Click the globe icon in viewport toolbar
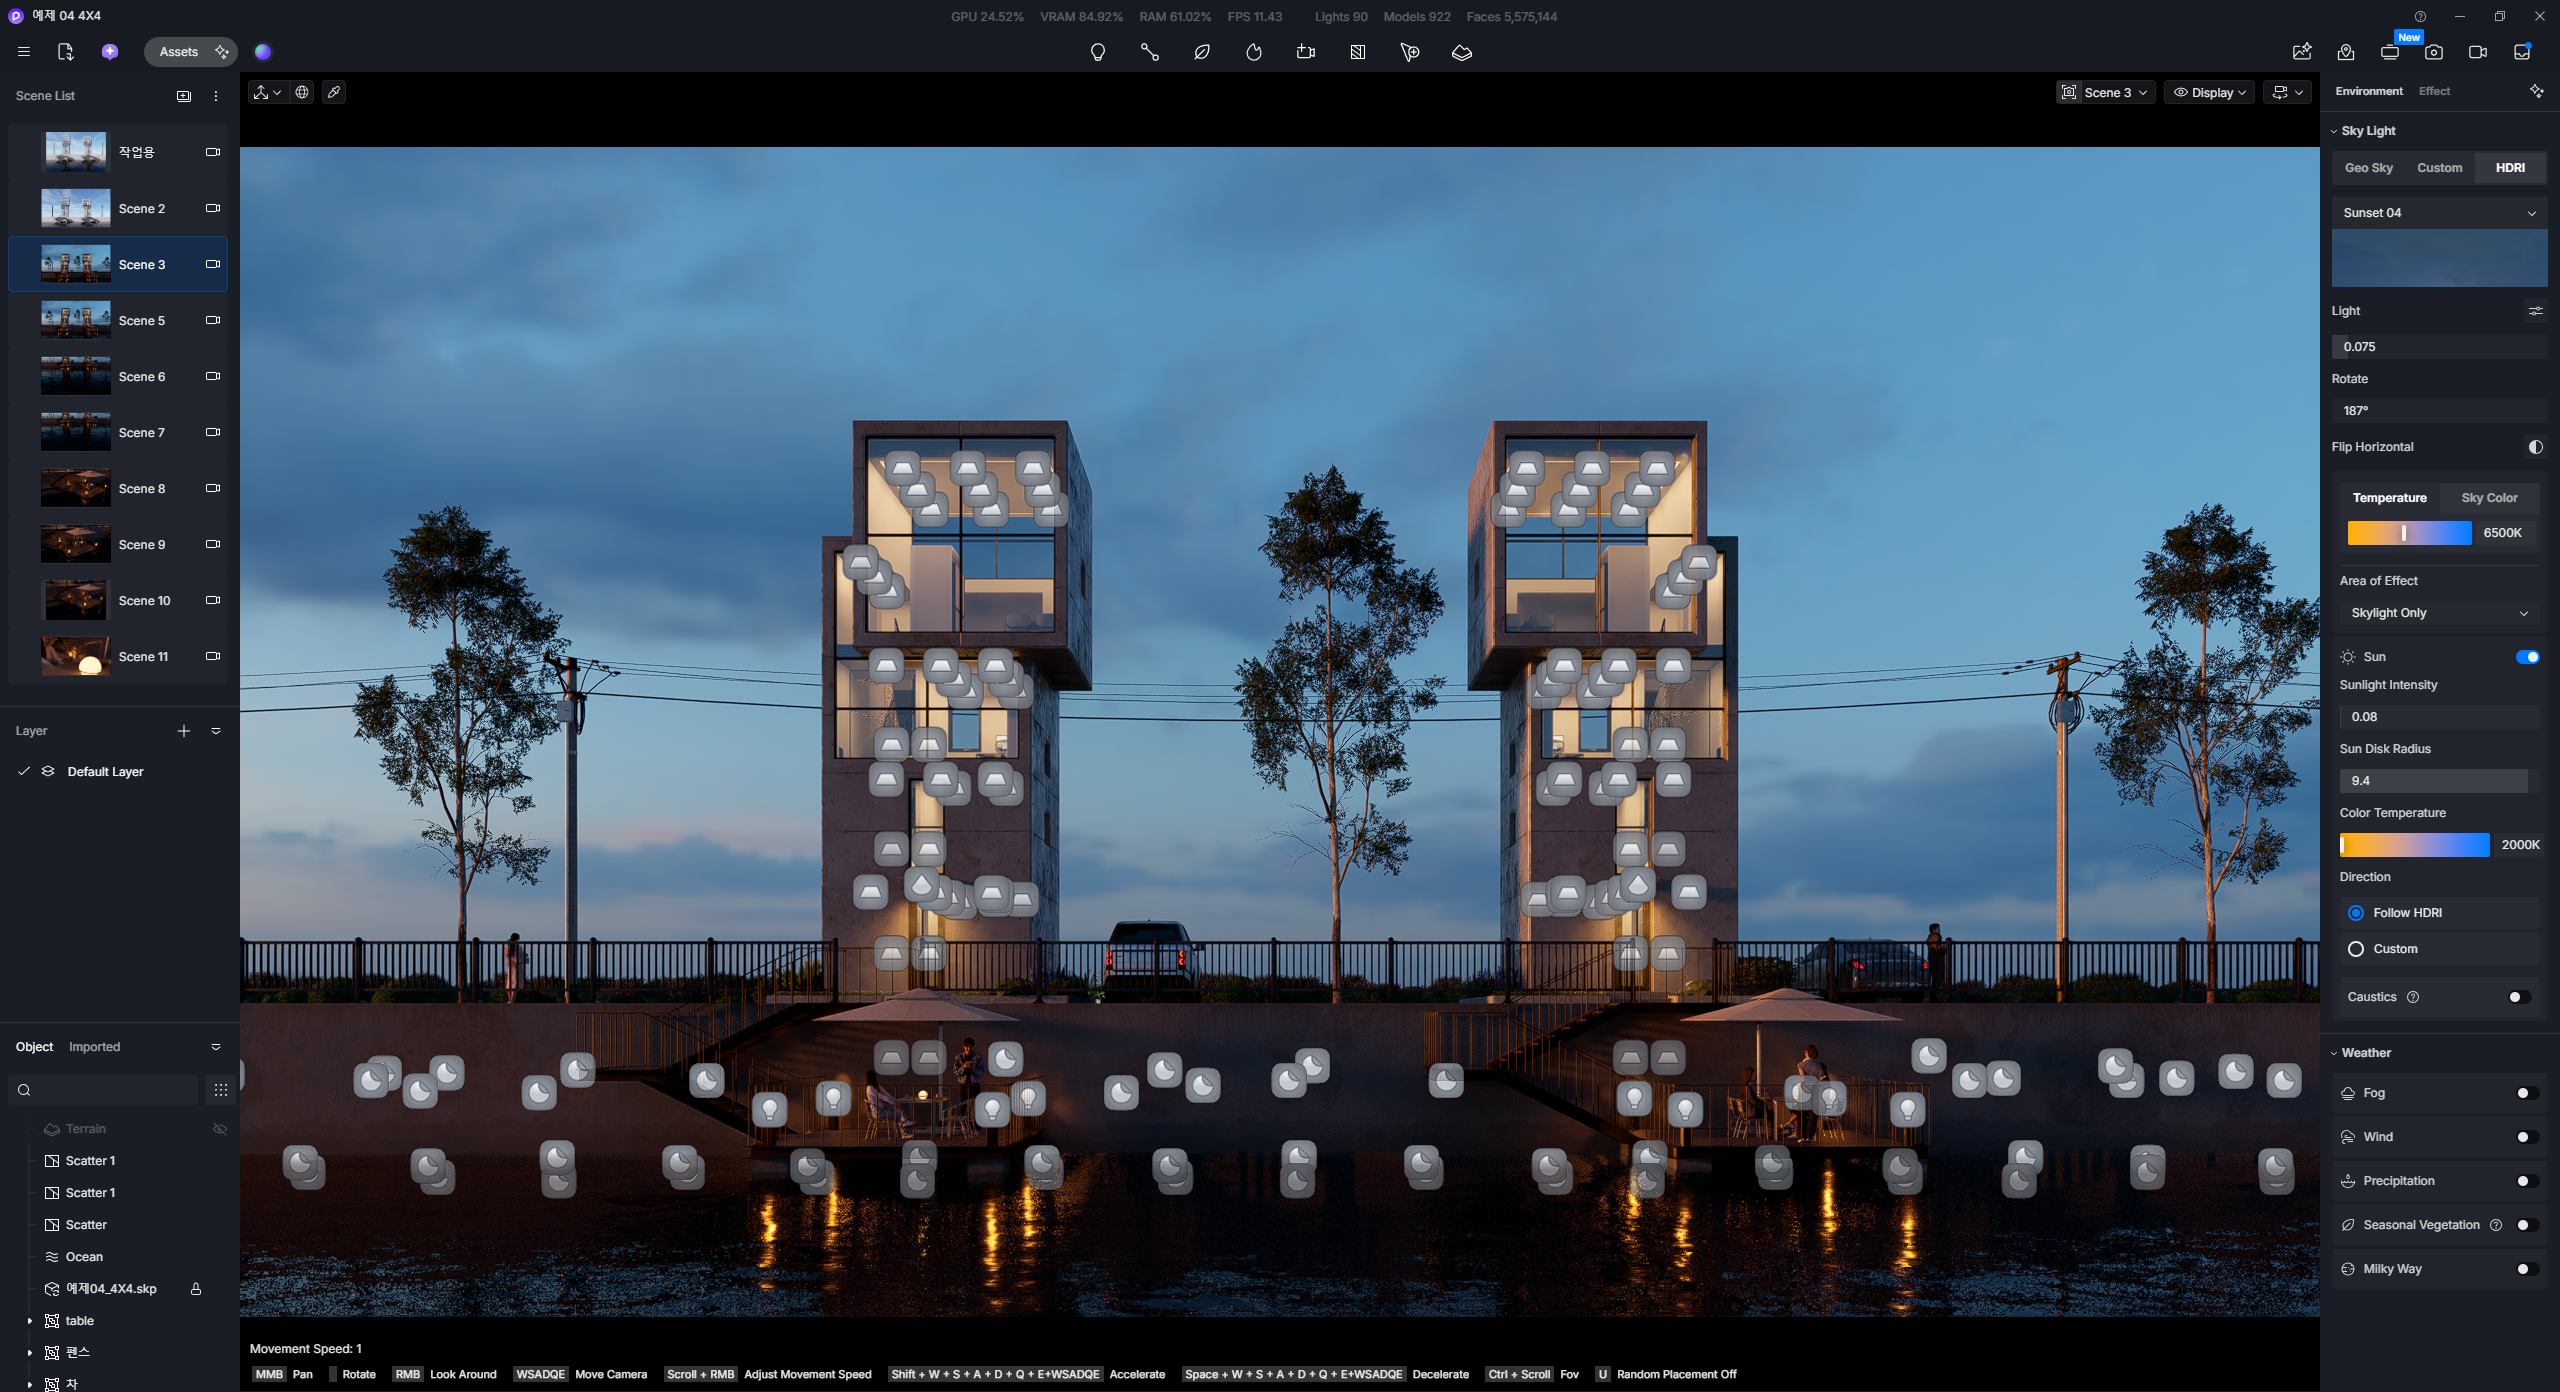 302,92
